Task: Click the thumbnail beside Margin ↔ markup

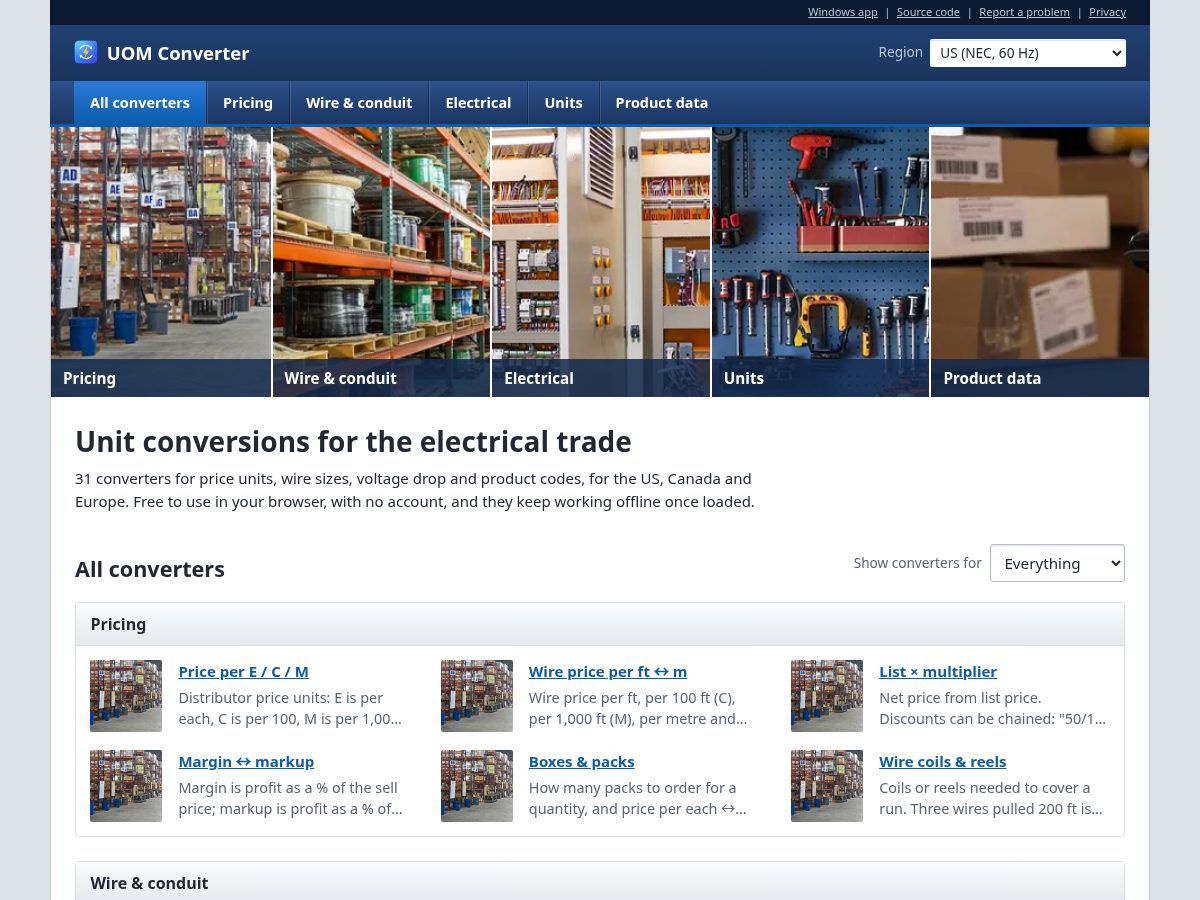Action: coord(126,786)
